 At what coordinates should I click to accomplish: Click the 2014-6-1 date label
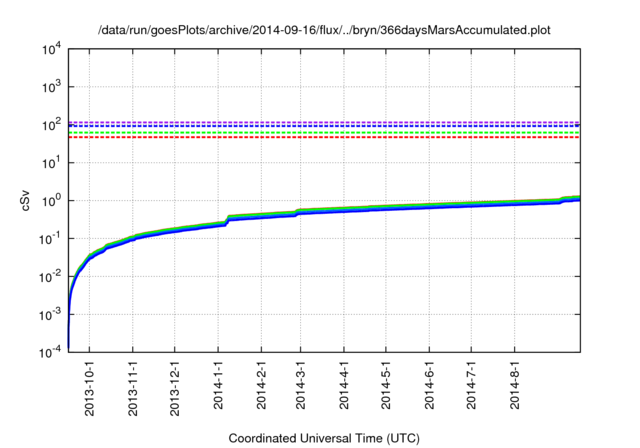(429, 385)
